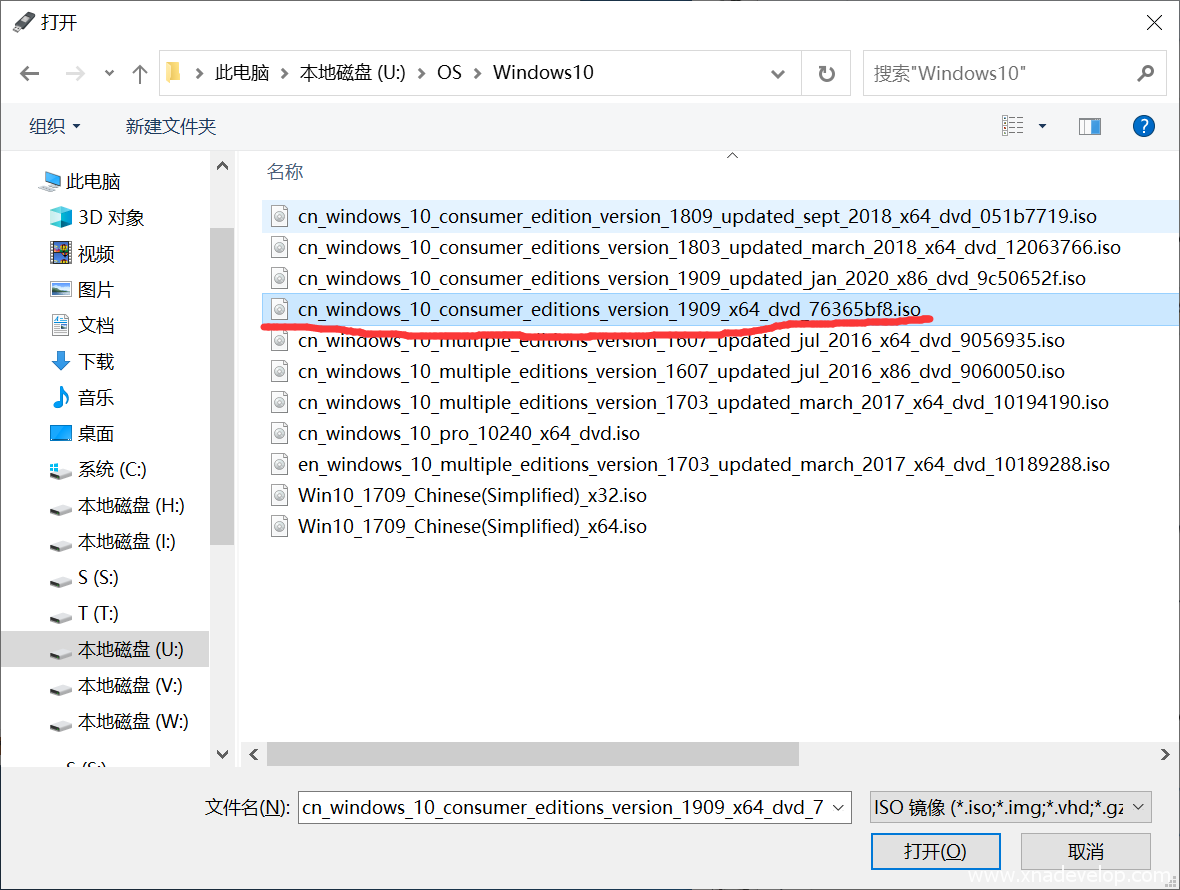The image size is (1180, 890).
Task: Click the back navigation arrow
Action: point(30,73)
